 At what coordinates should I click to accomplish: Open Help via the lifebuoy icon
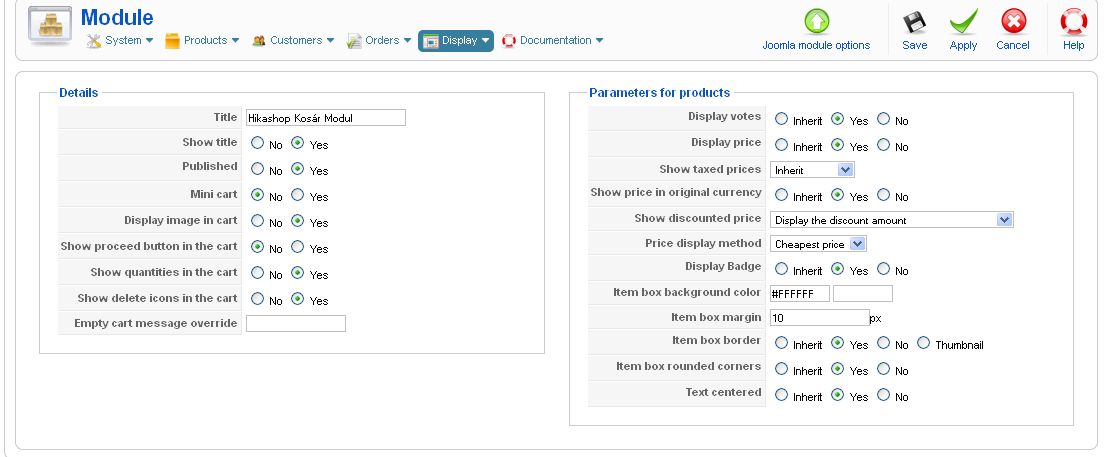1073,22
